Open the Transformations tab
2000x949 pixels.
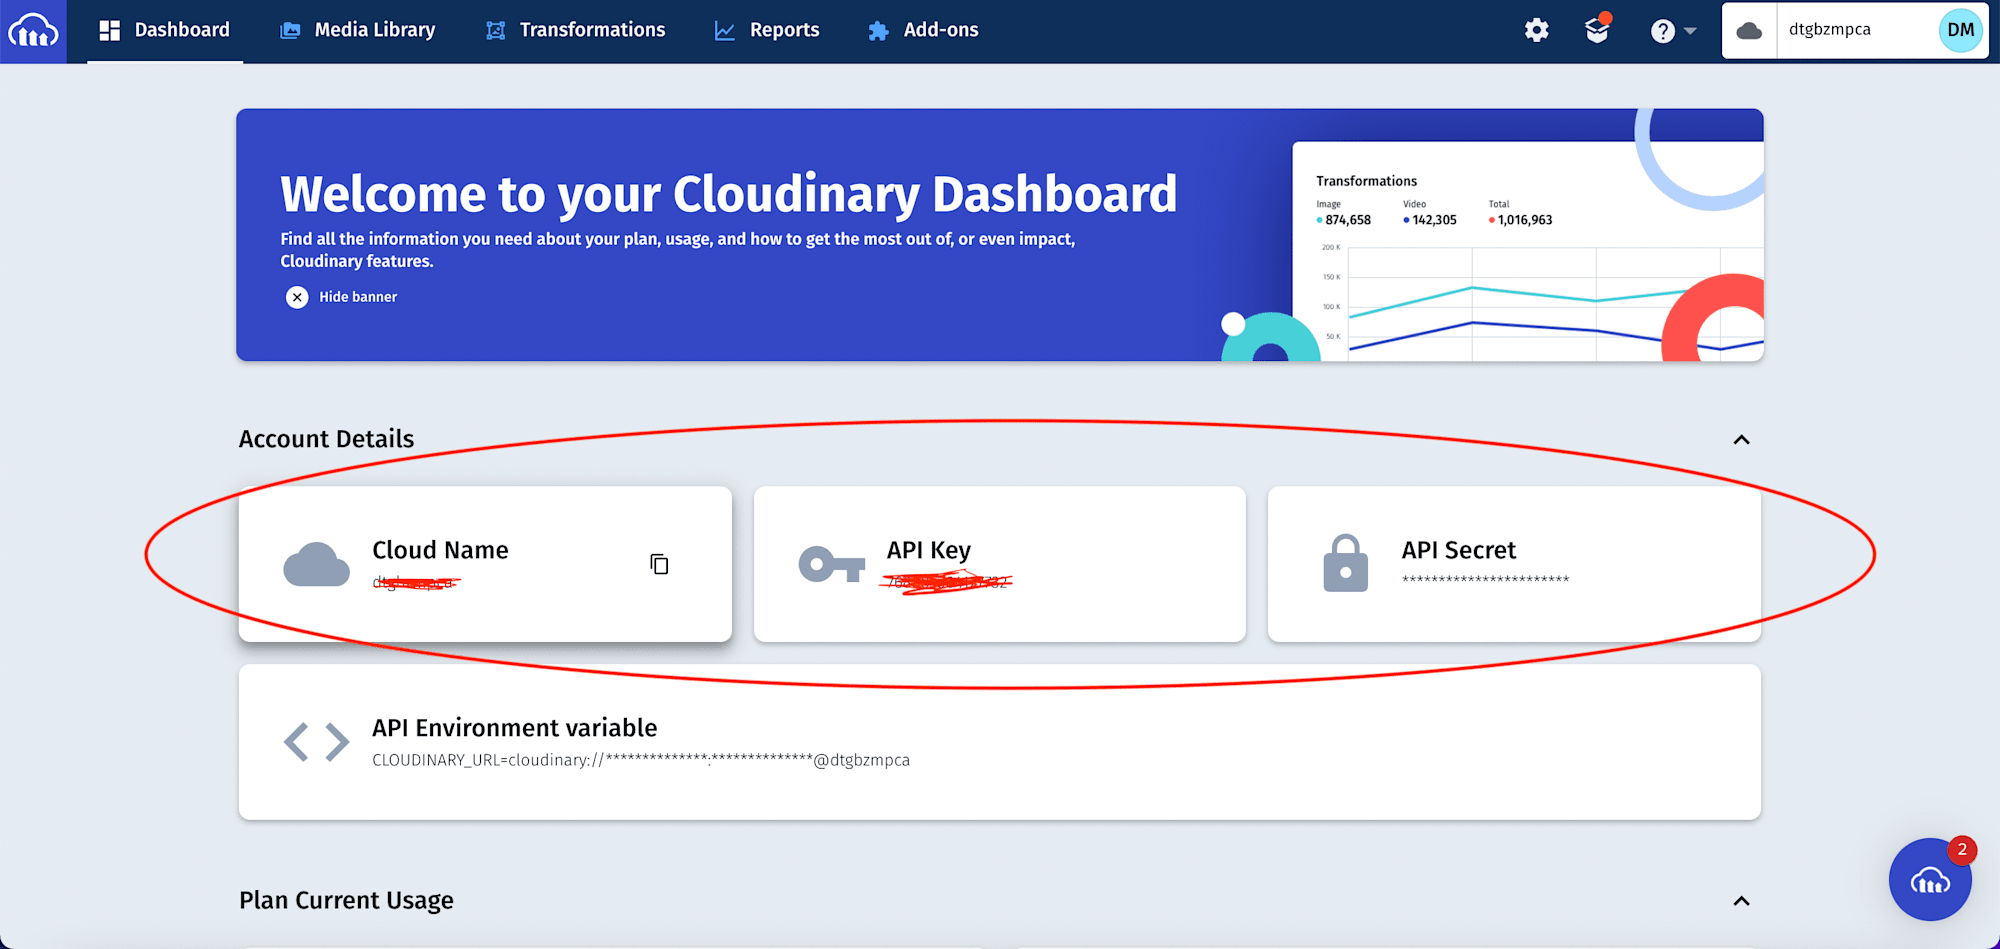click(575, 31)
